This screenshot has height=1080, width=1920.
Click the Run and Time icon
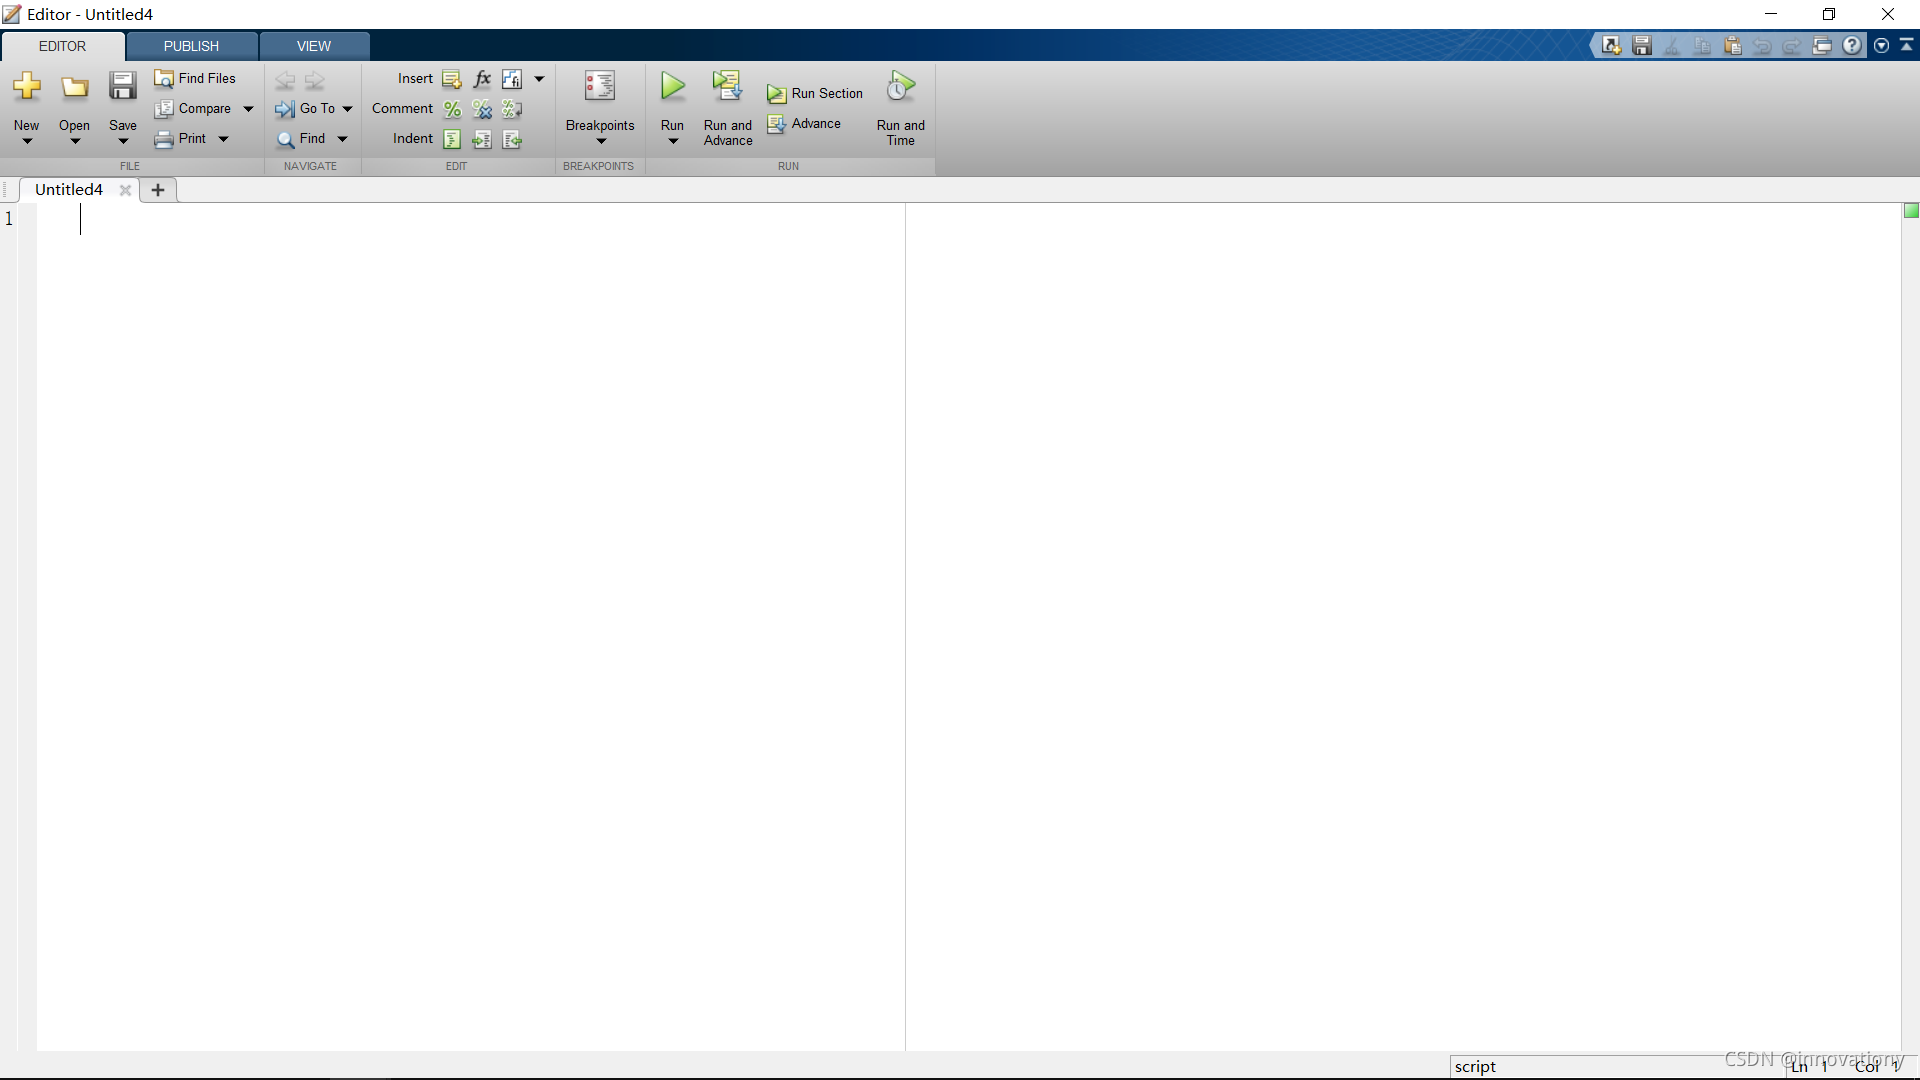(x=900, y=87)
